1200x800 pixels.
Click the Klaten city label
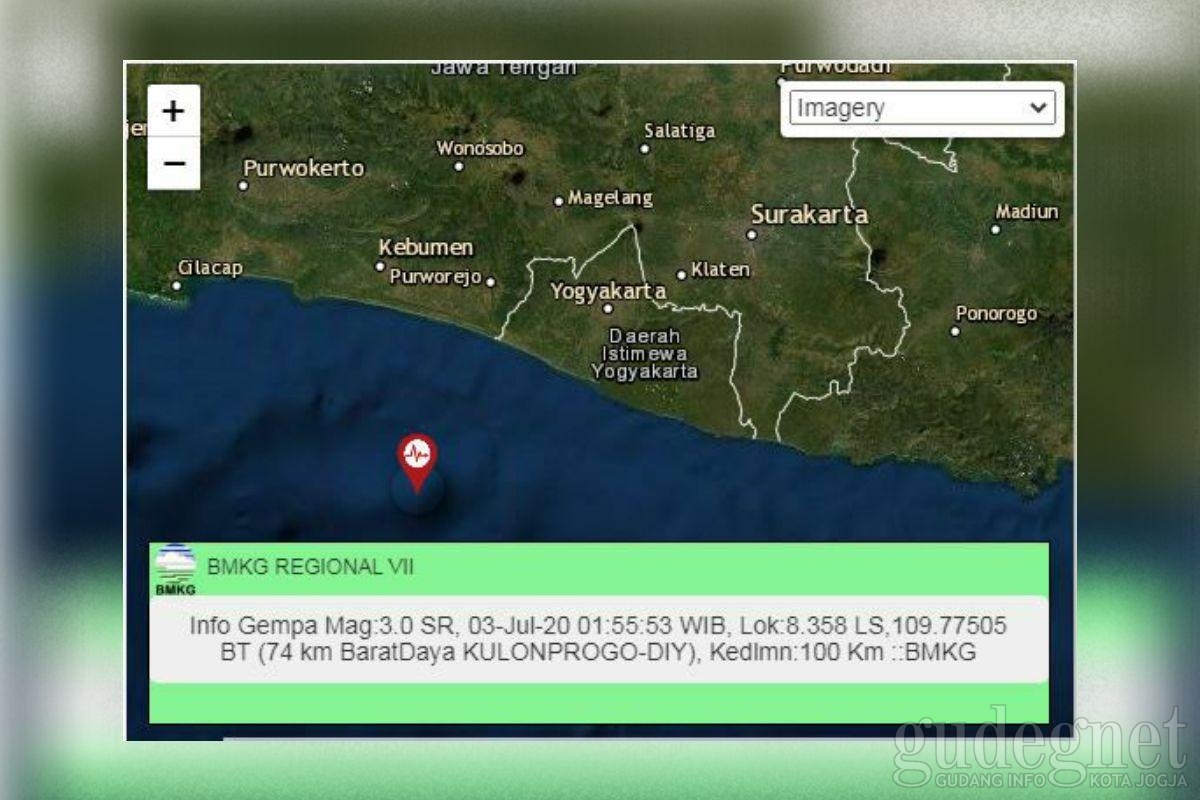click(x=721, y=270)
